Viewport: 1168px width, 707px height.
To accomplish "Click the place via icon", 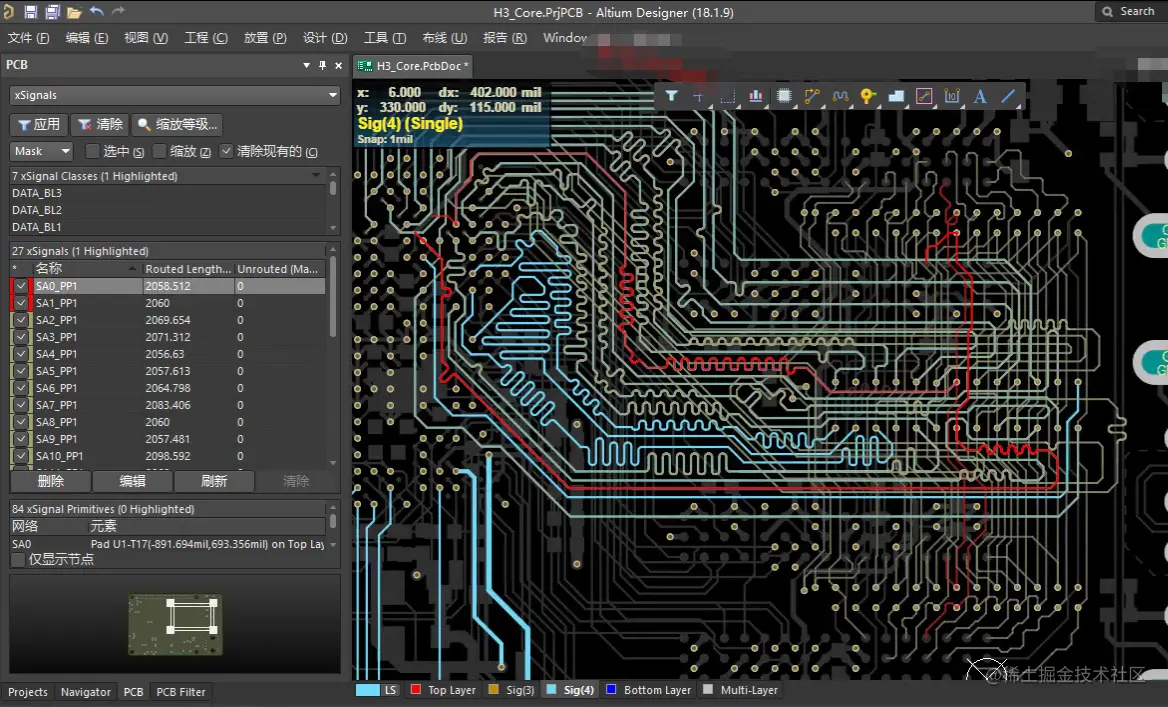I will point(868,96).
